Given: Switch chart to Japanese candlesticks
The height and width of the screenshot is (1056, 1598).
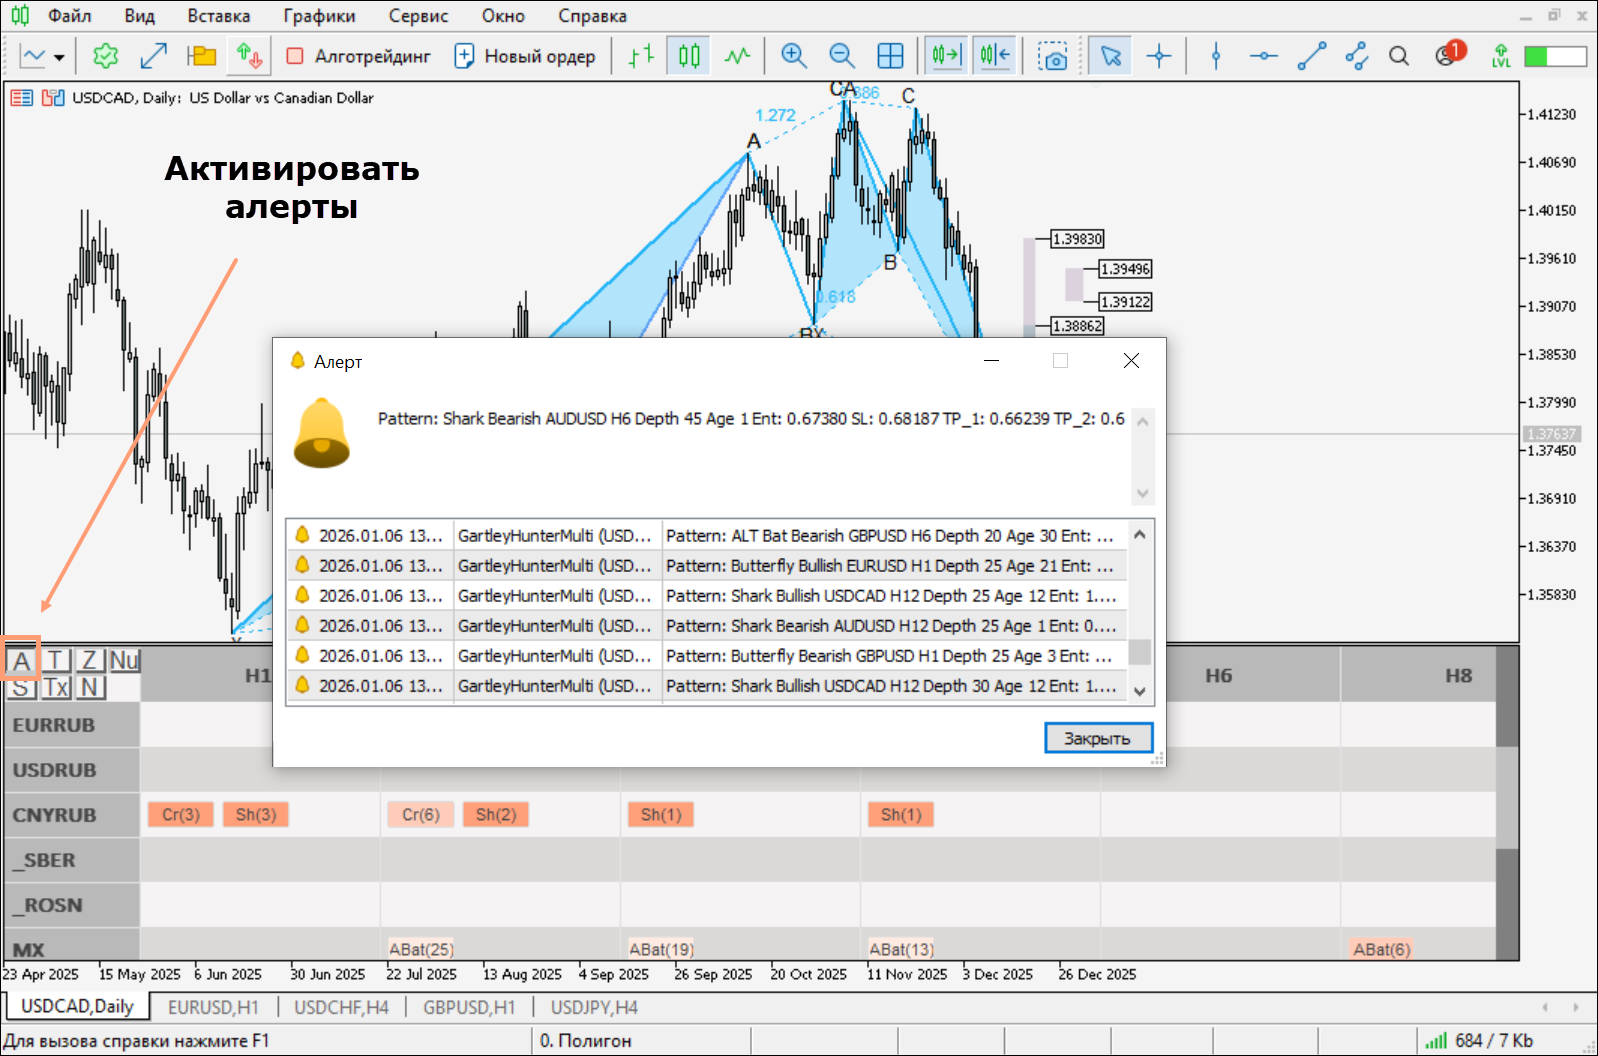Looking at the screenshot, I should [x=689, y=56].
